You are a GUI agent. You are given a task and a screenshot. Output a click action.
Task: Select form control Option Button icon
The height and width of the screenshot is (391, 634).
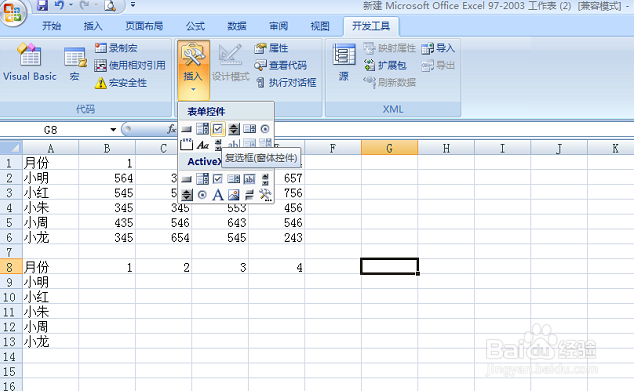pos(265,129)
